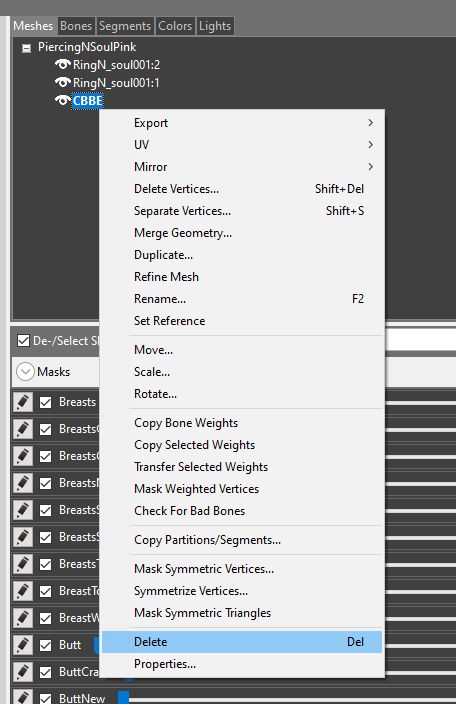Open the Segments tab

(125, 26)
